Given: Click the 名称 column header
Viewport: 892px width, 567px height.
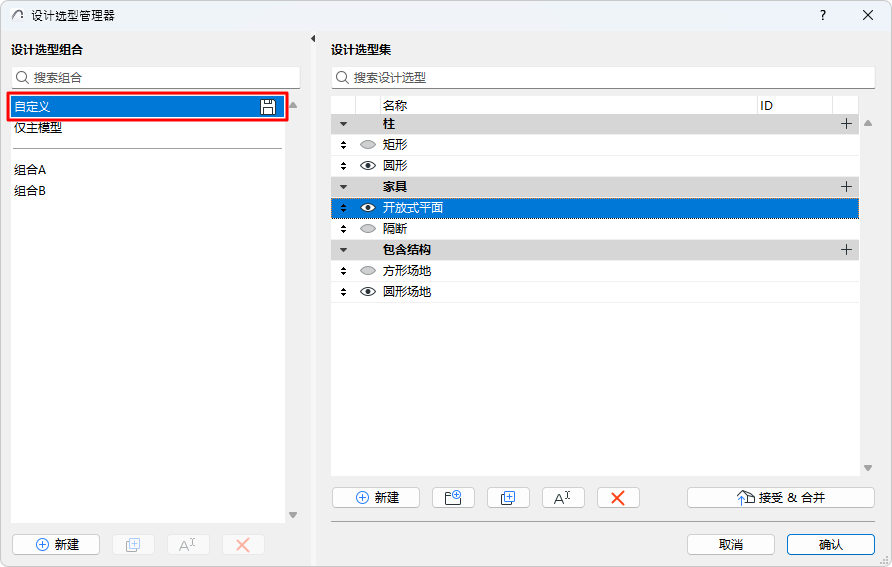Looking at the screenshot, I should click(568, 105).
